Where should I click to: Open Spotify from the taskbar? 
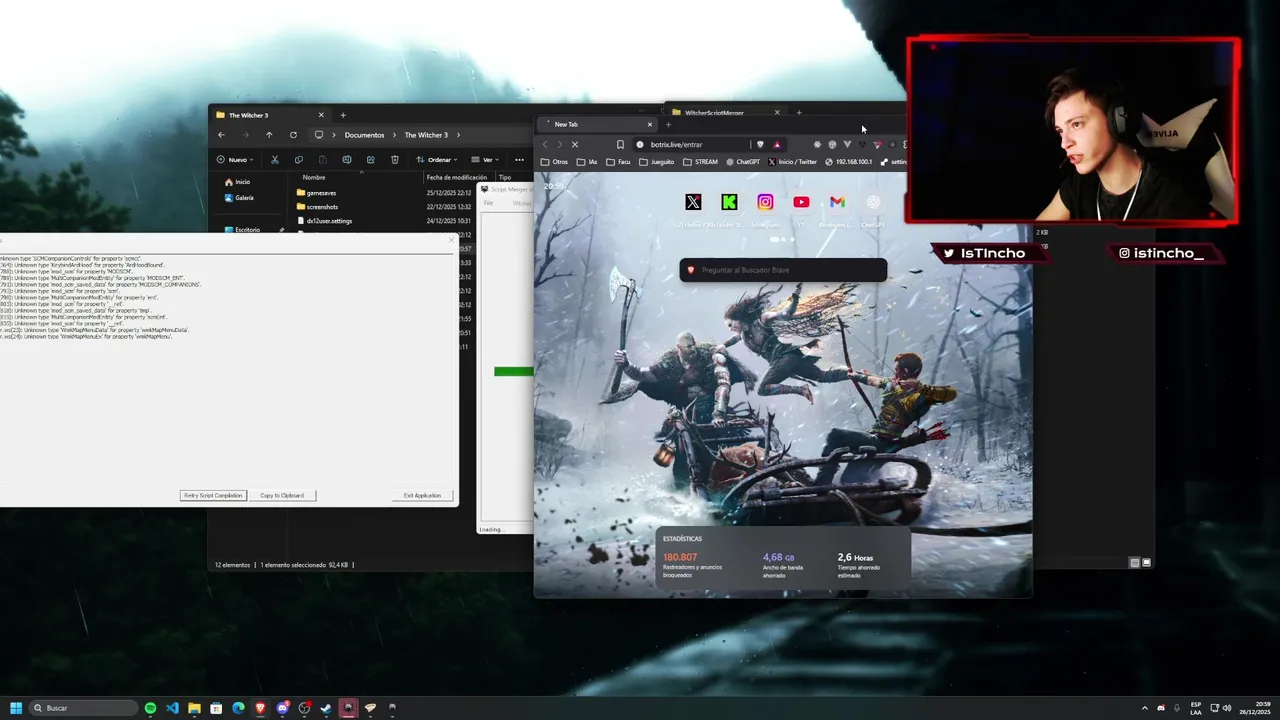(150, 708)
